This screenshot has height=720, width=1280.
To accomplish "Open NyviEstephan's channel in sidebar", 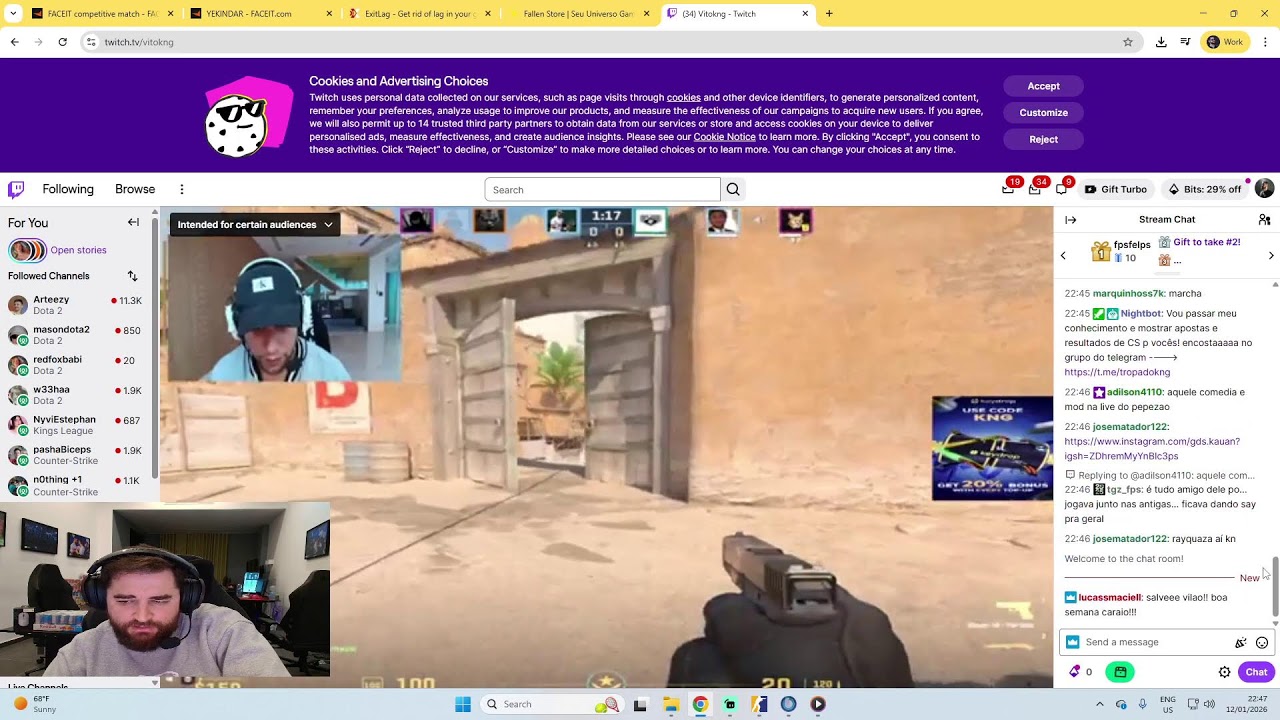I will tap(76, 425).
